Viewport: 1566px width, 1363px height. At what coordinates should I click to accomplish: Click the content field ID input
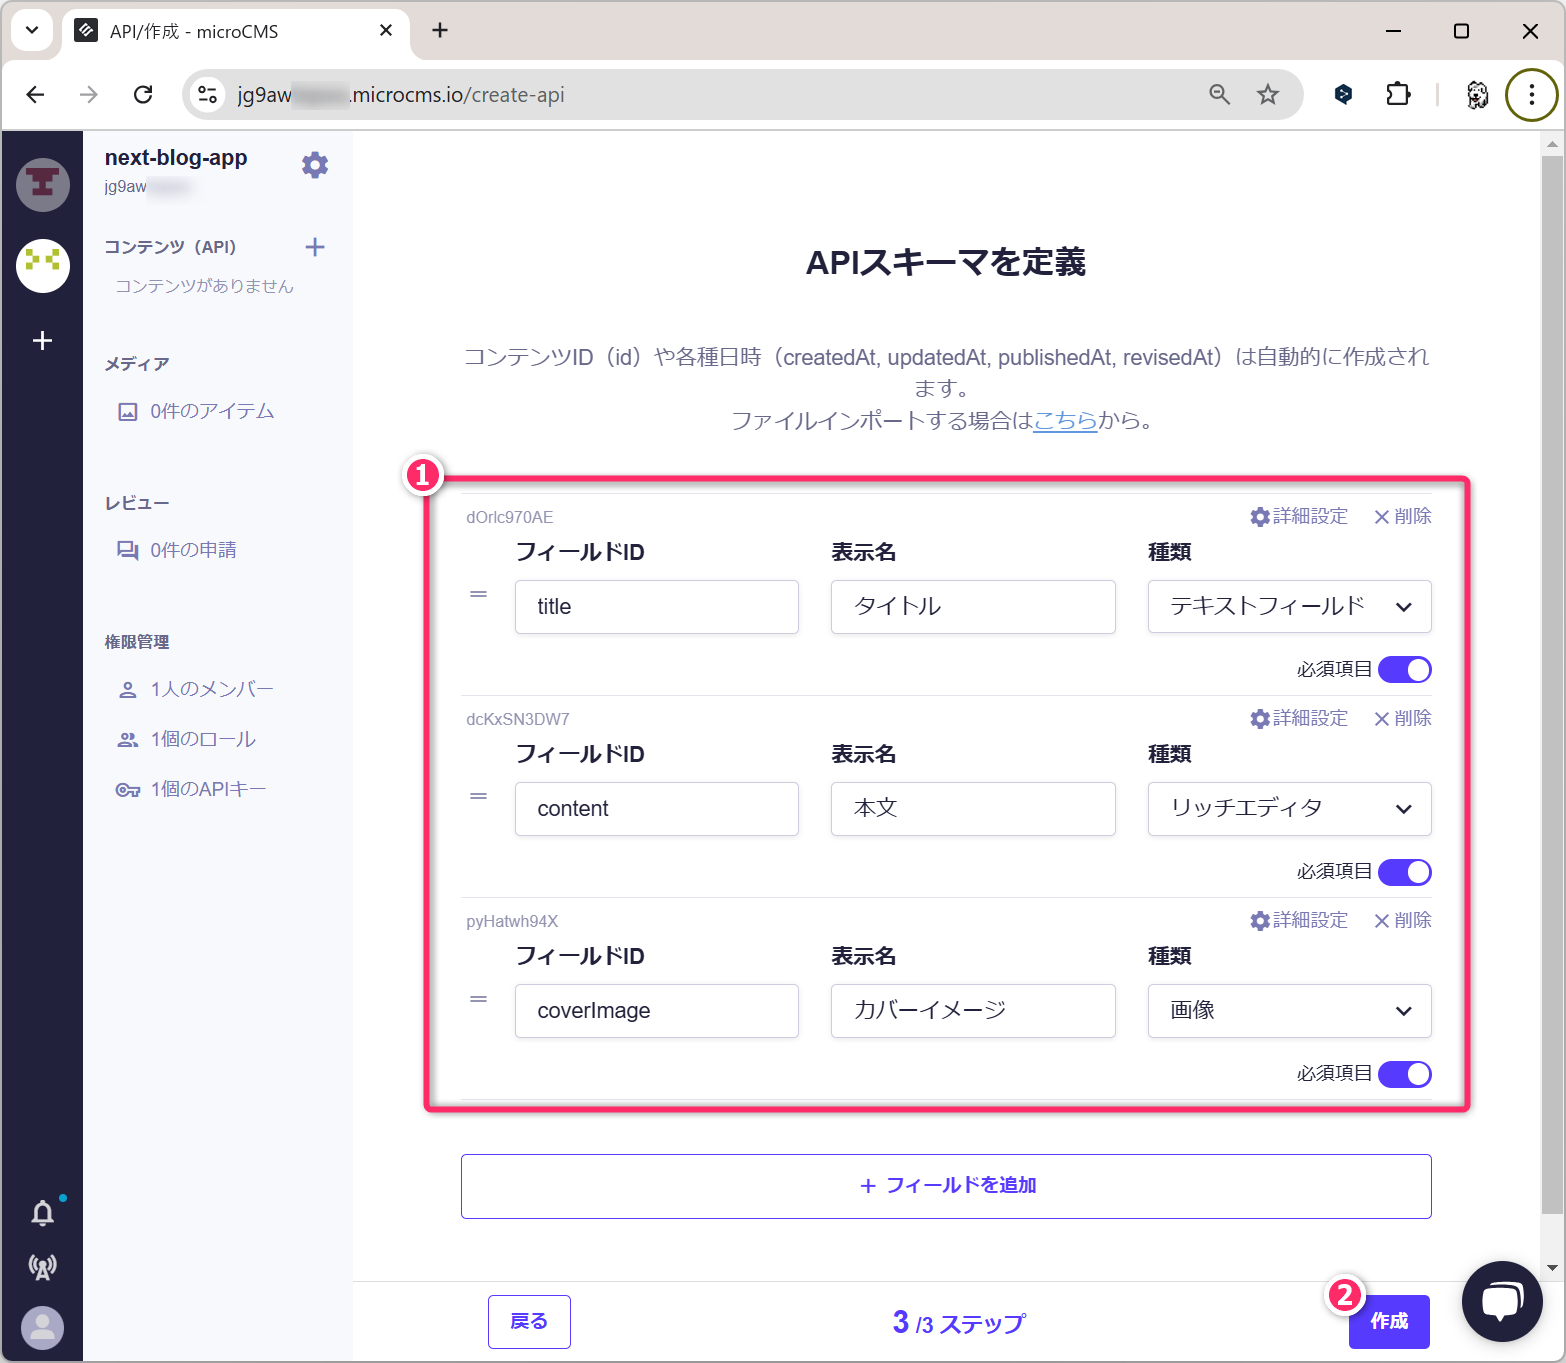(656, 809)
